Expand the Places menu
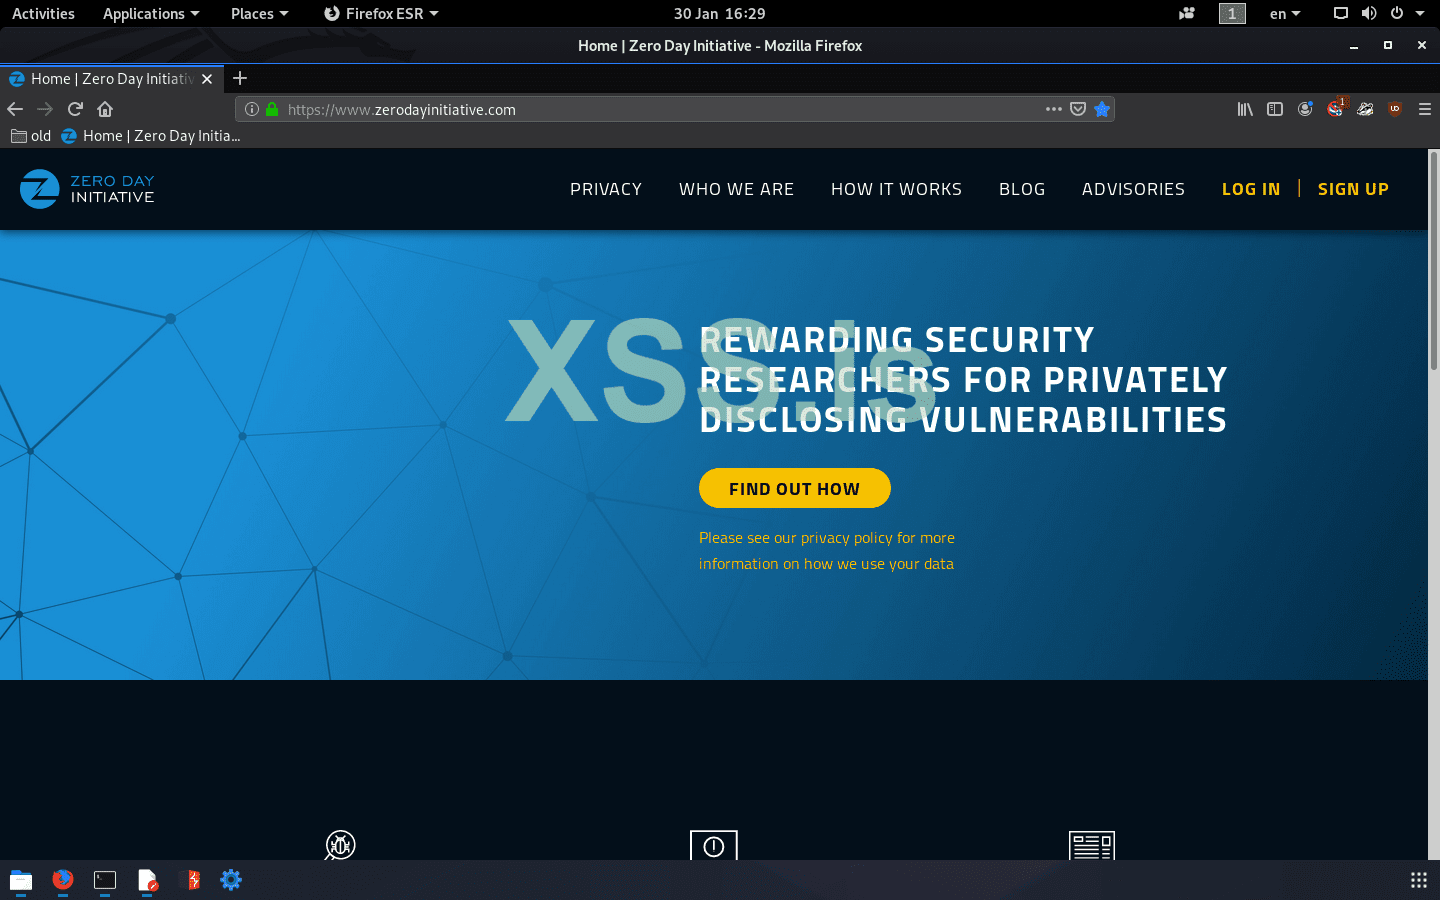This screenshot has width=1440, height=900. pos(259,13)
